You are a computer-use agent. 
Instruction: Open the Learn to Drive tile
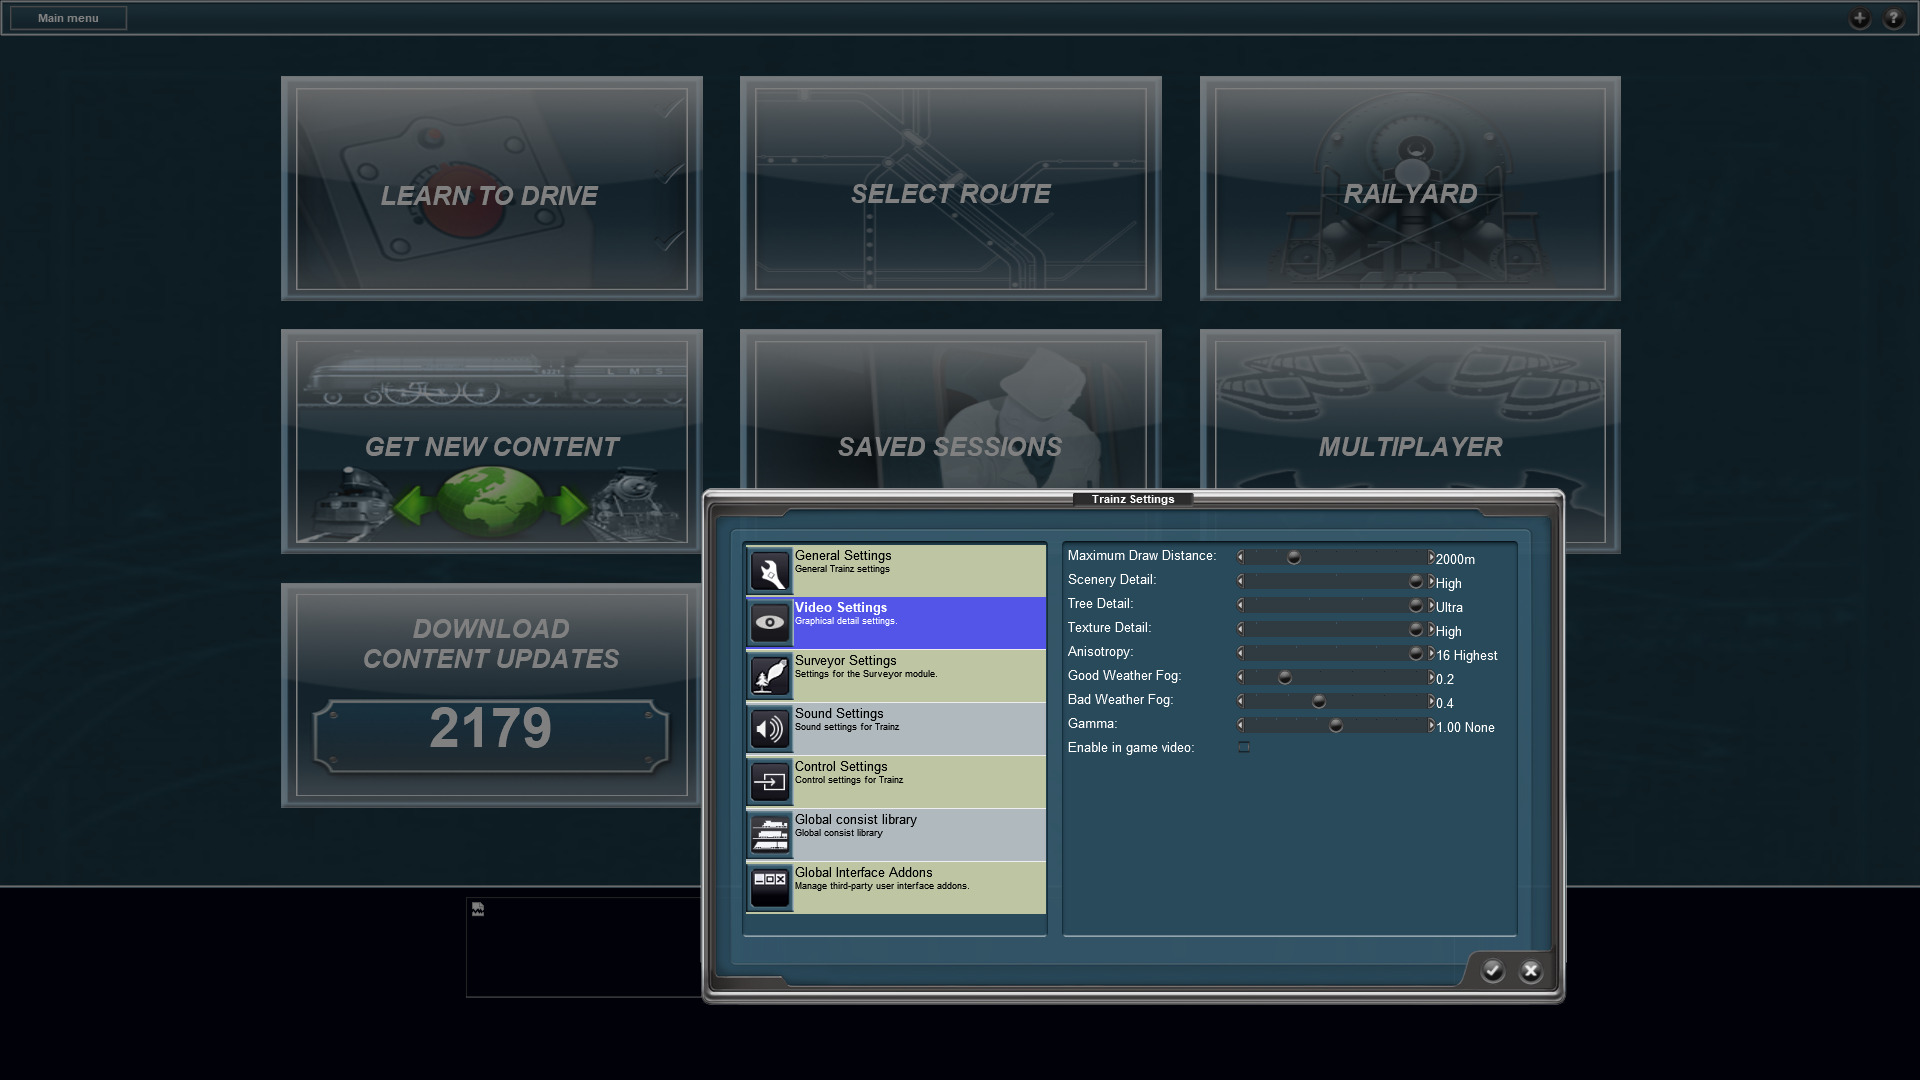click(491, 189)
